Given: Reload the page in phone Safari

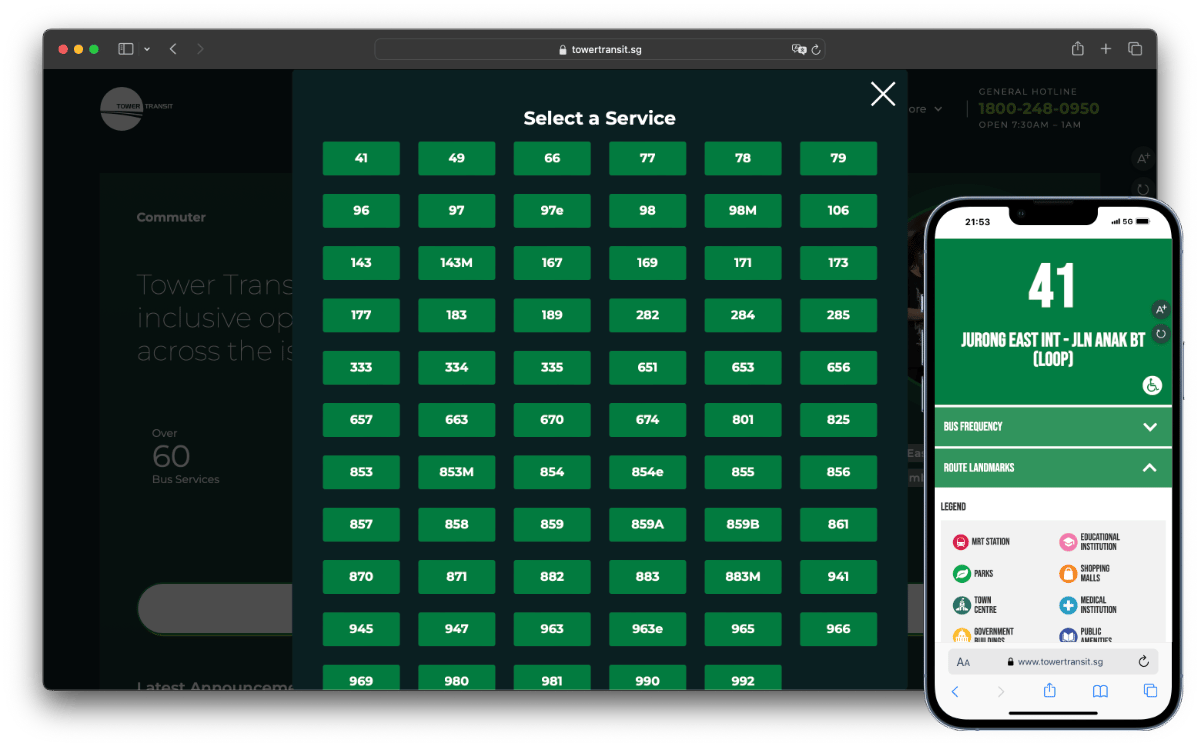Looking at the screenshot, I should [1143, 662].
